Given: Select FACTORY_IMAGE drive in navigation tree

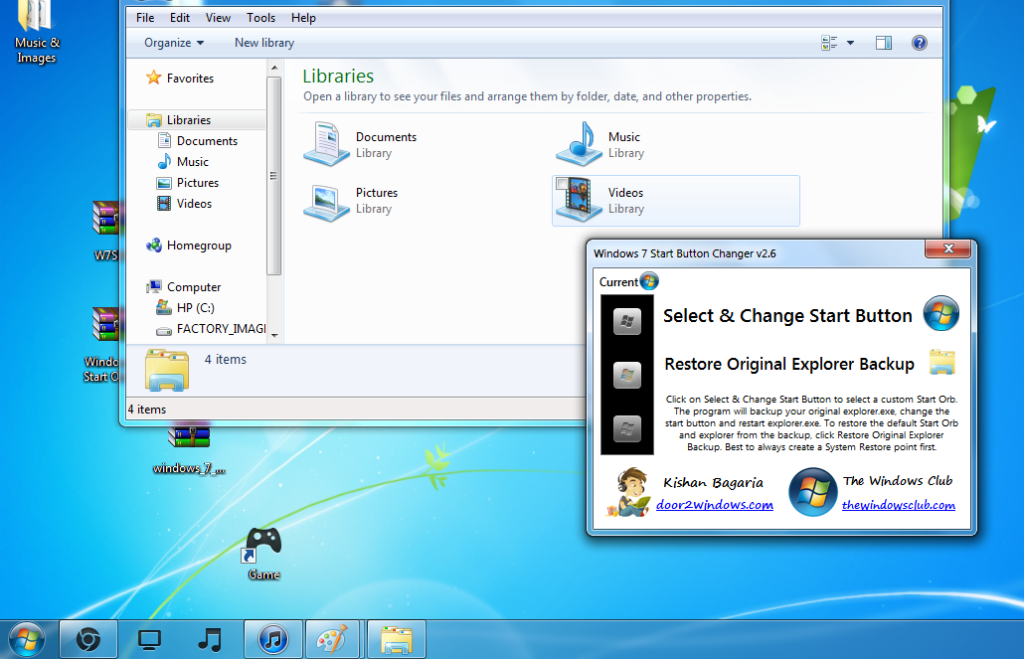Looking at the screenshot, I should point(210,329).
